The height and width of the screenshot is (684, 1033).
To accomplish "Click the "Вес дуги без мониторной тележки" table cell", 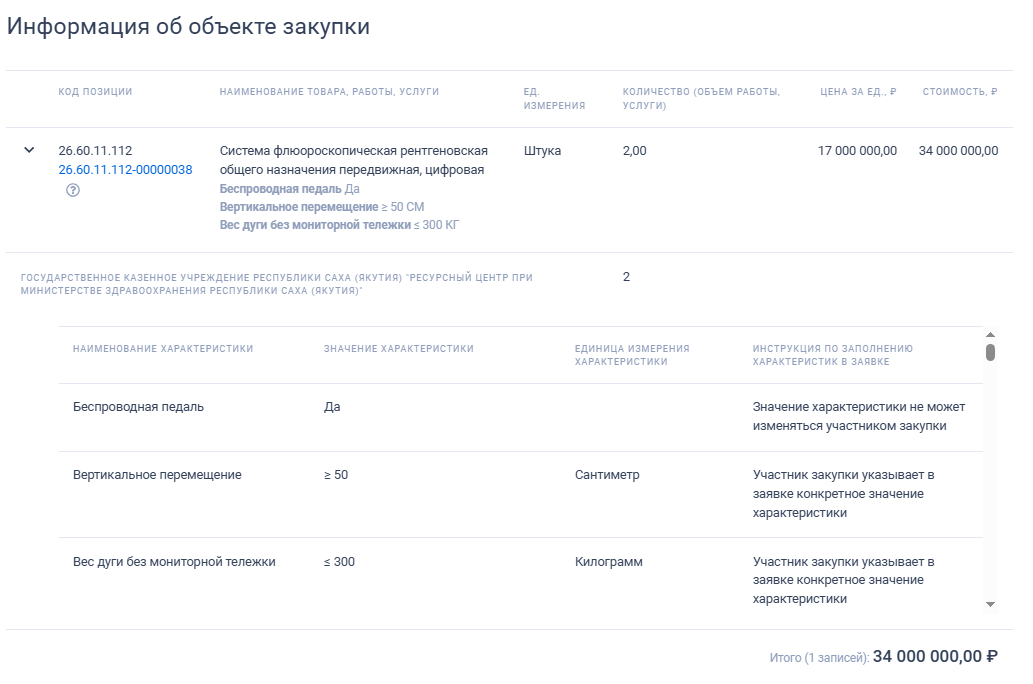I will coord(174,561).
